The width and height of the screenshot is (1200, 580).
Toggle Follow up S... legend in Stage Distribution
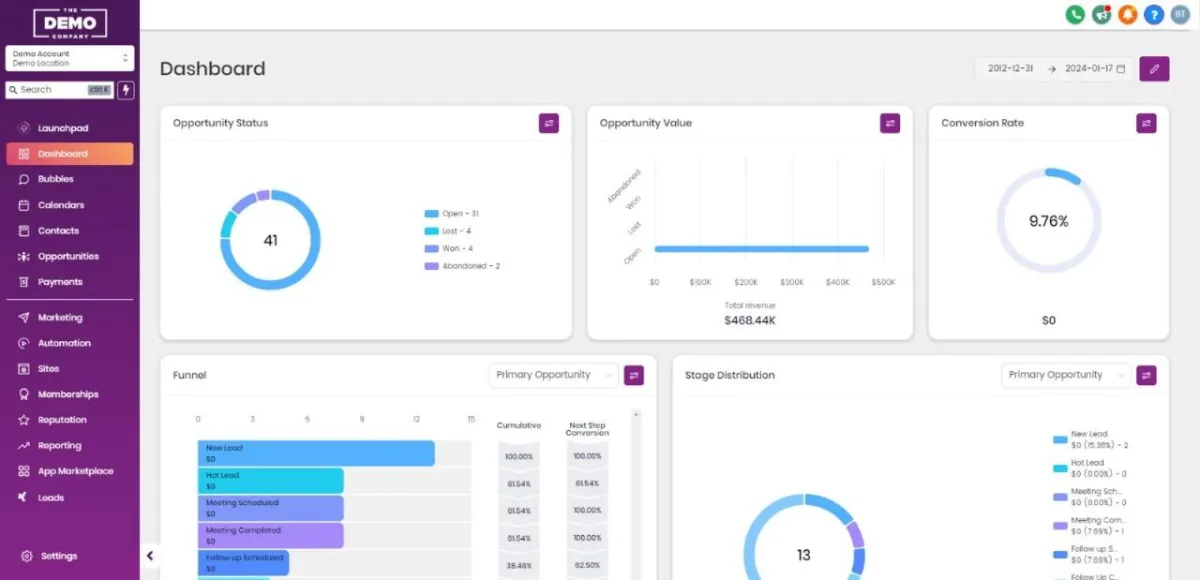(1092, 554)
